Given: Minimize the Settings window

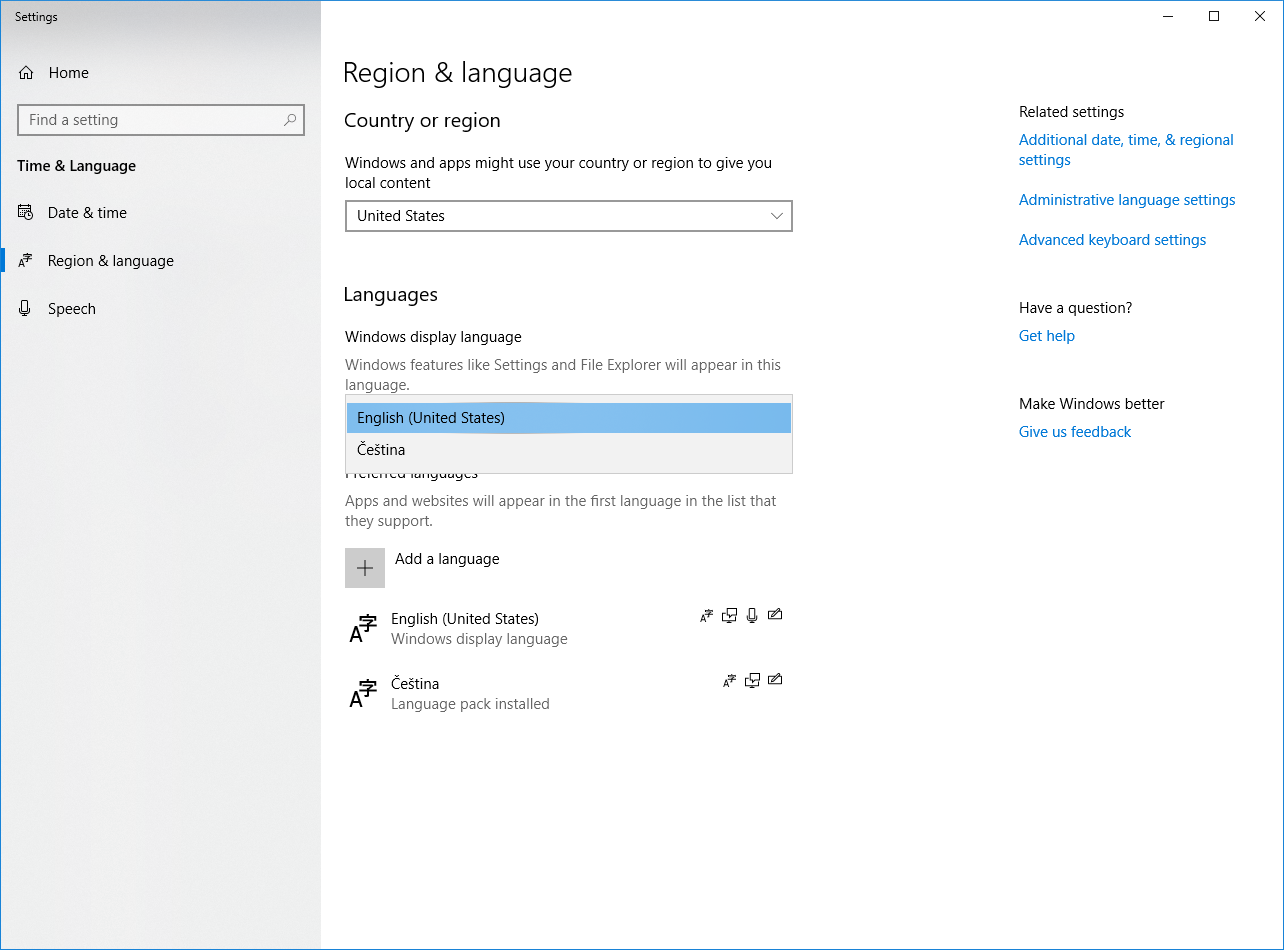Looking at the screenshot, I should [1168, 16].
